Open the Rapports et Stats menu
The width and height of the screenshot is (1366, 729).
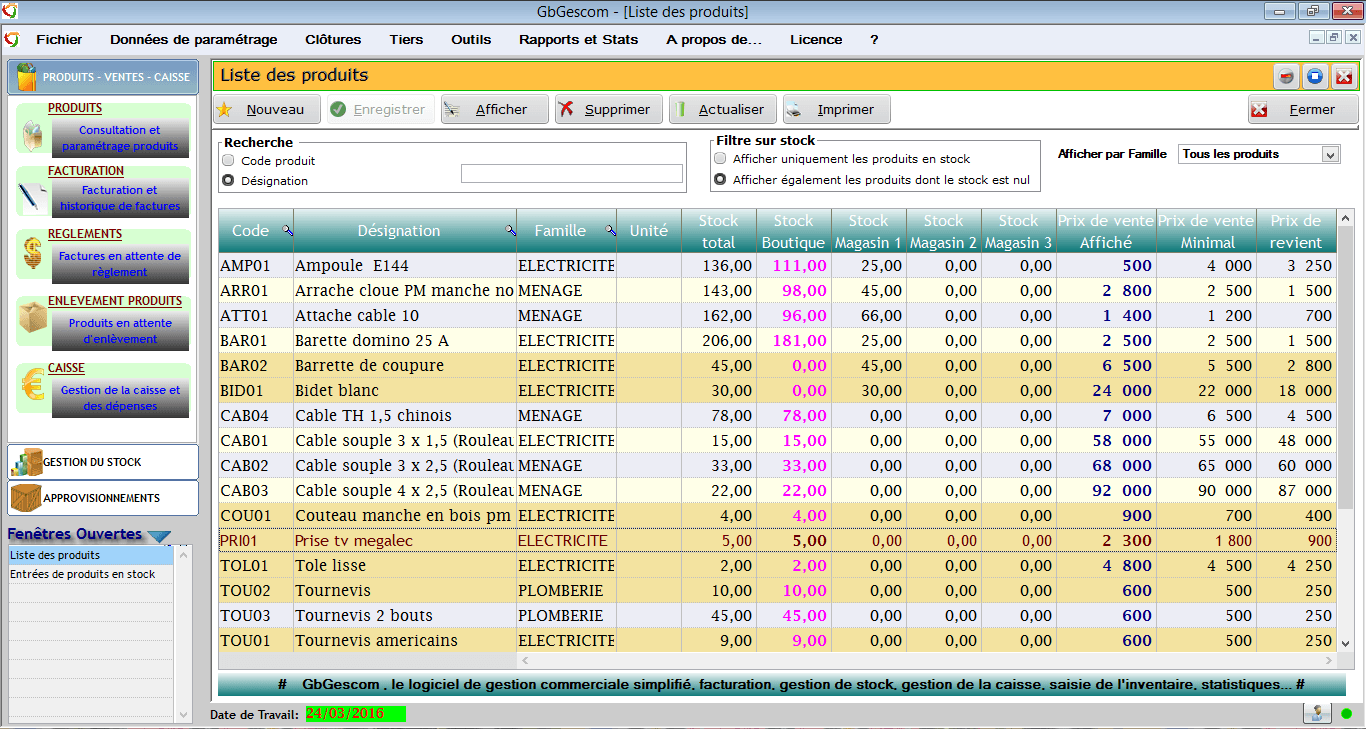tap(578, 40)
